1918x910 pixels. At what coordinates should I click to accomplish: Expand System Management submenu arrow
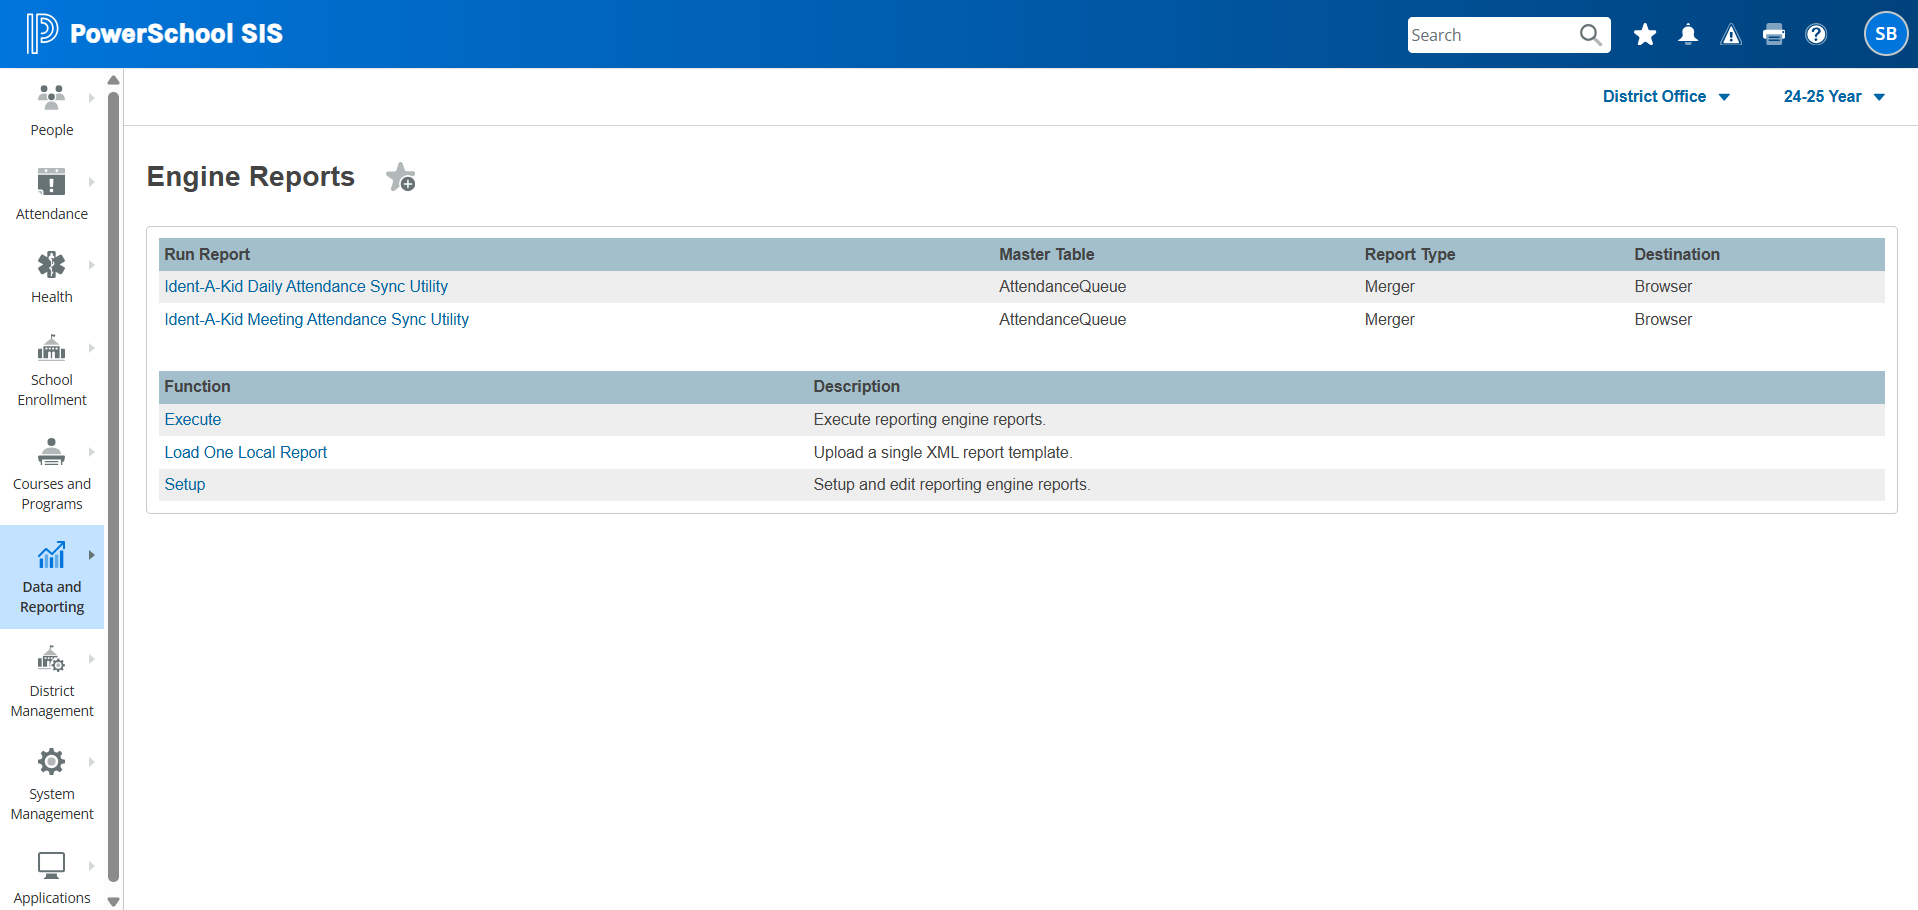(91, 762)
